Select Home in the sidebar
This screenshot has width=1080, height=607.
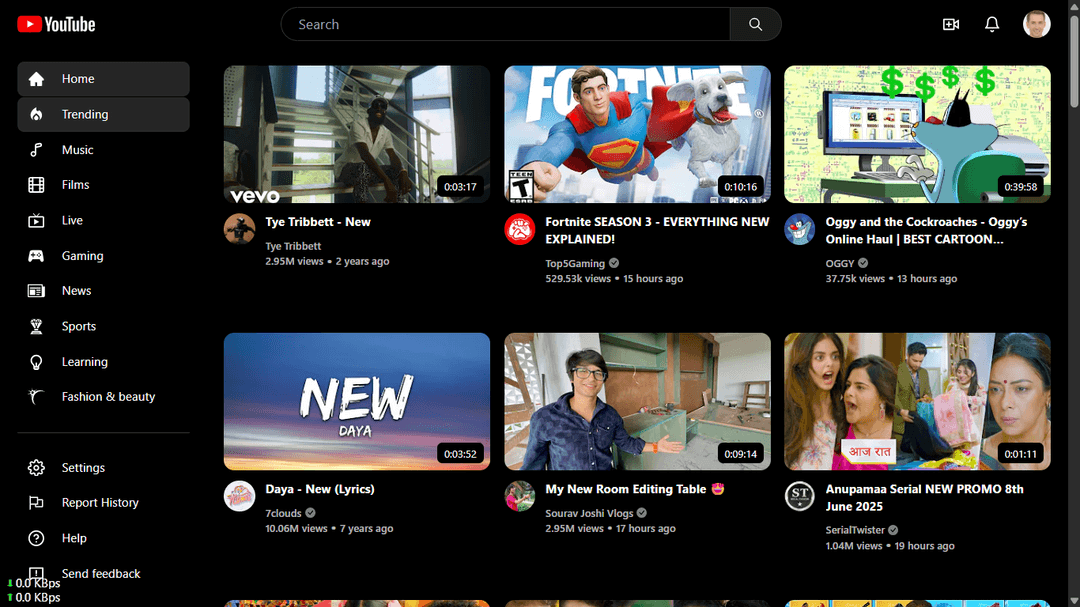(x=103, y=79)
